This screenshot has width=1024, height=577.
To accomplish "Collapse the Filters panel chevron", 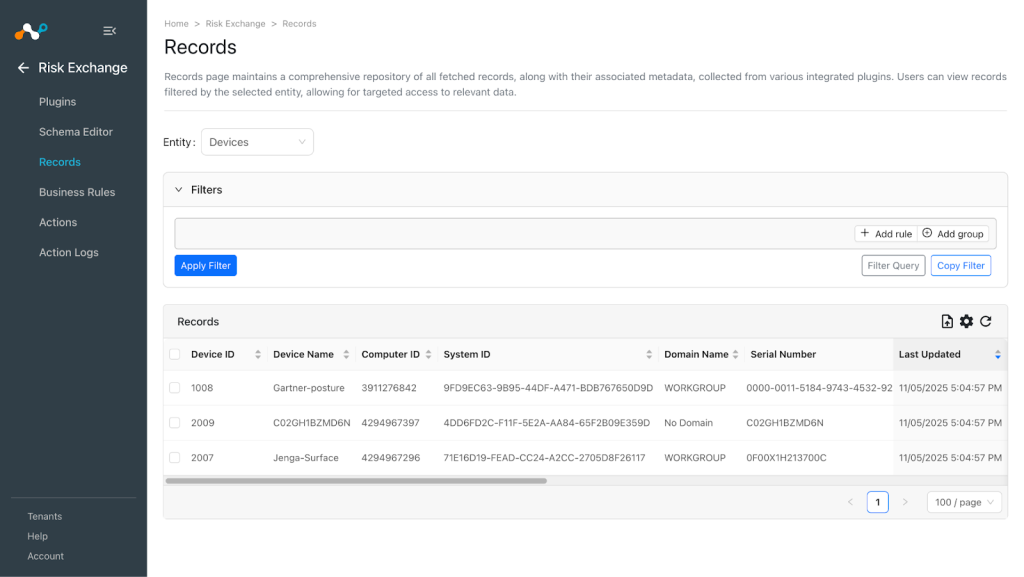I will 179,190.
